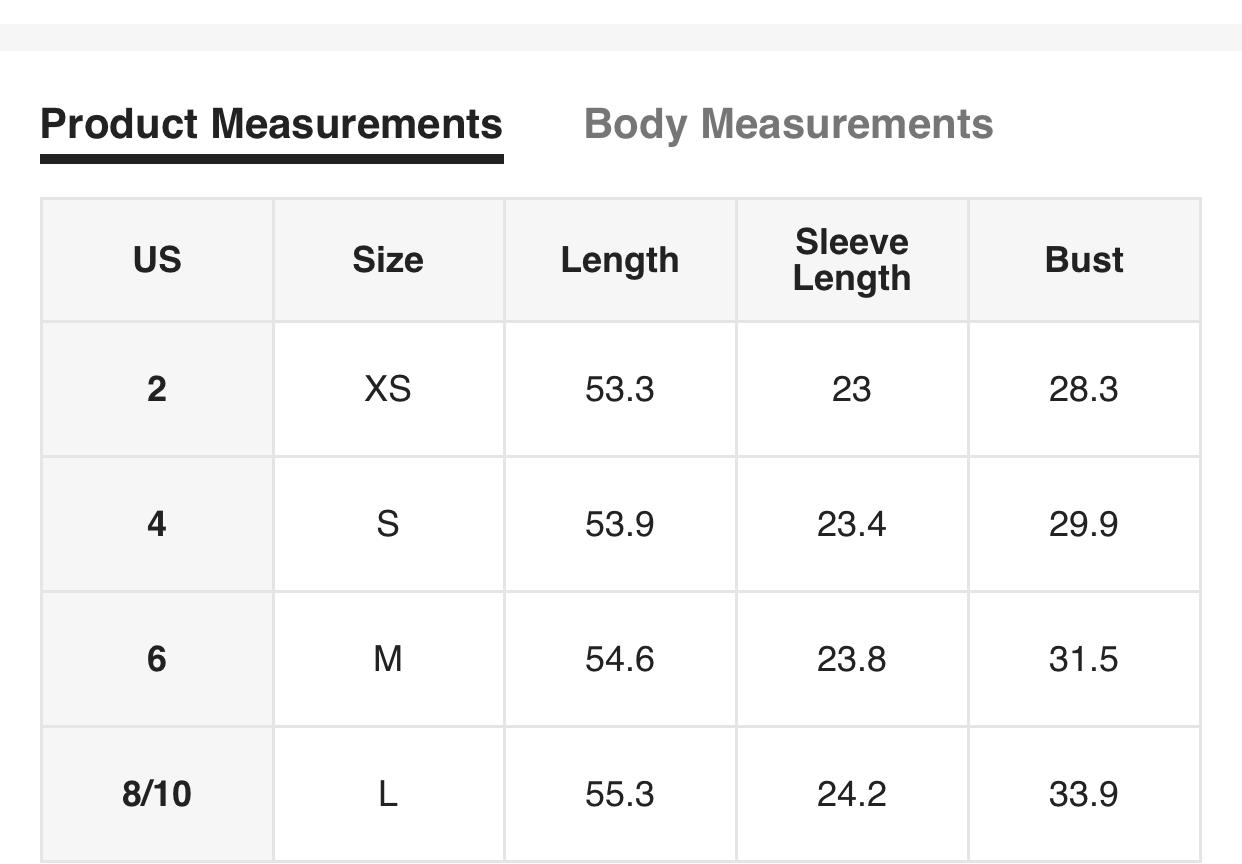Viewport: 1242px width, 864px height.
Task: Click the 54.6 length value for M
Action: [620, 659]
